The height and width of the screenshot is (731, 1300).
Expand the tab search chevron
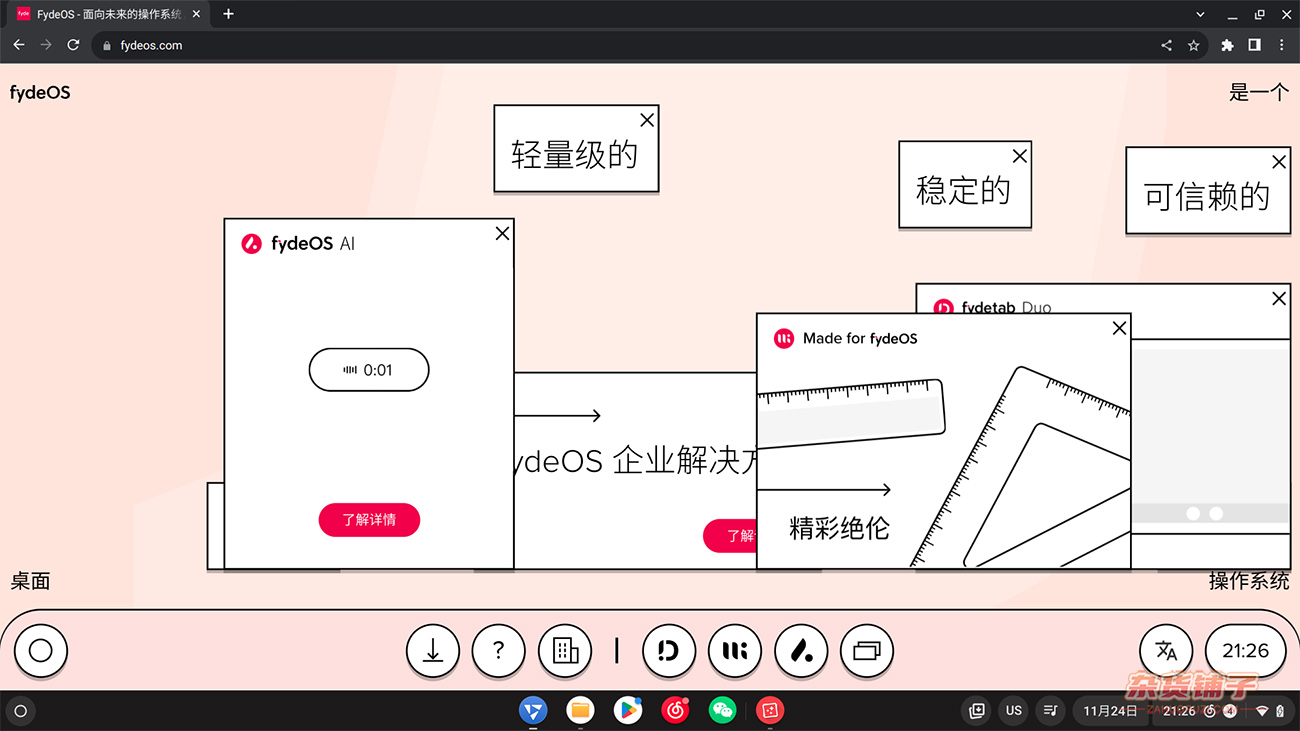[1200, 14]
